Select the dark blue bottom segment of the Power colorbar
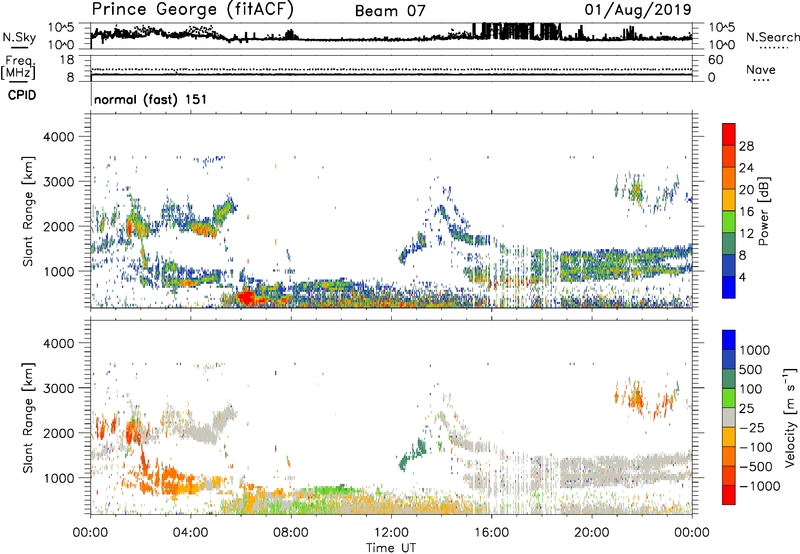 pyautogui.click(x=729, y=287)
